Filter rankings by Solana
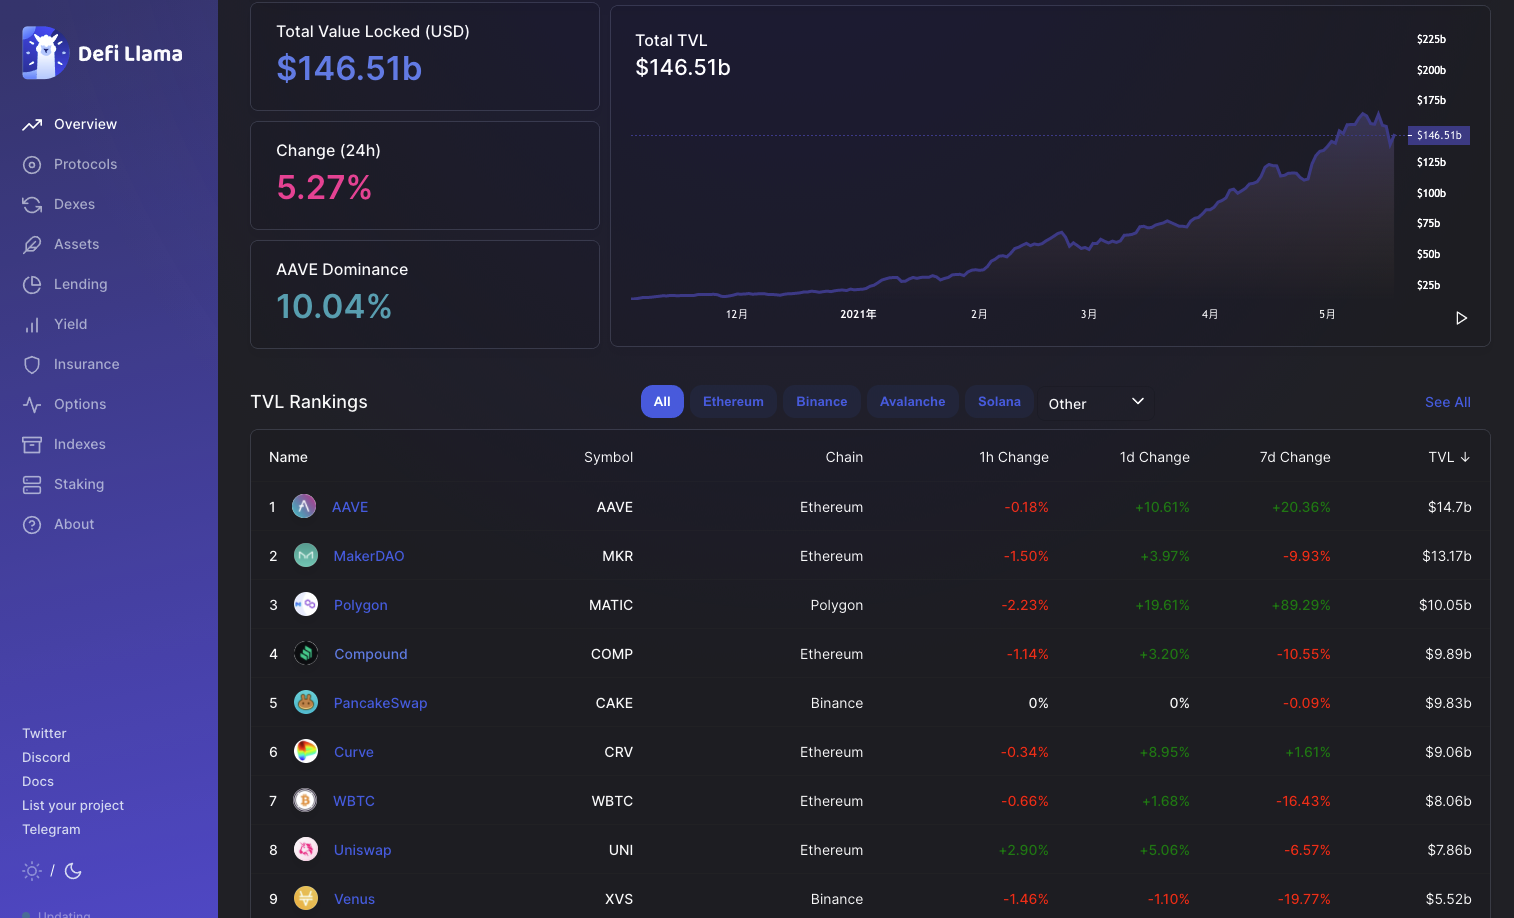This screenshot has width=1514, height=918. (999, 401)
